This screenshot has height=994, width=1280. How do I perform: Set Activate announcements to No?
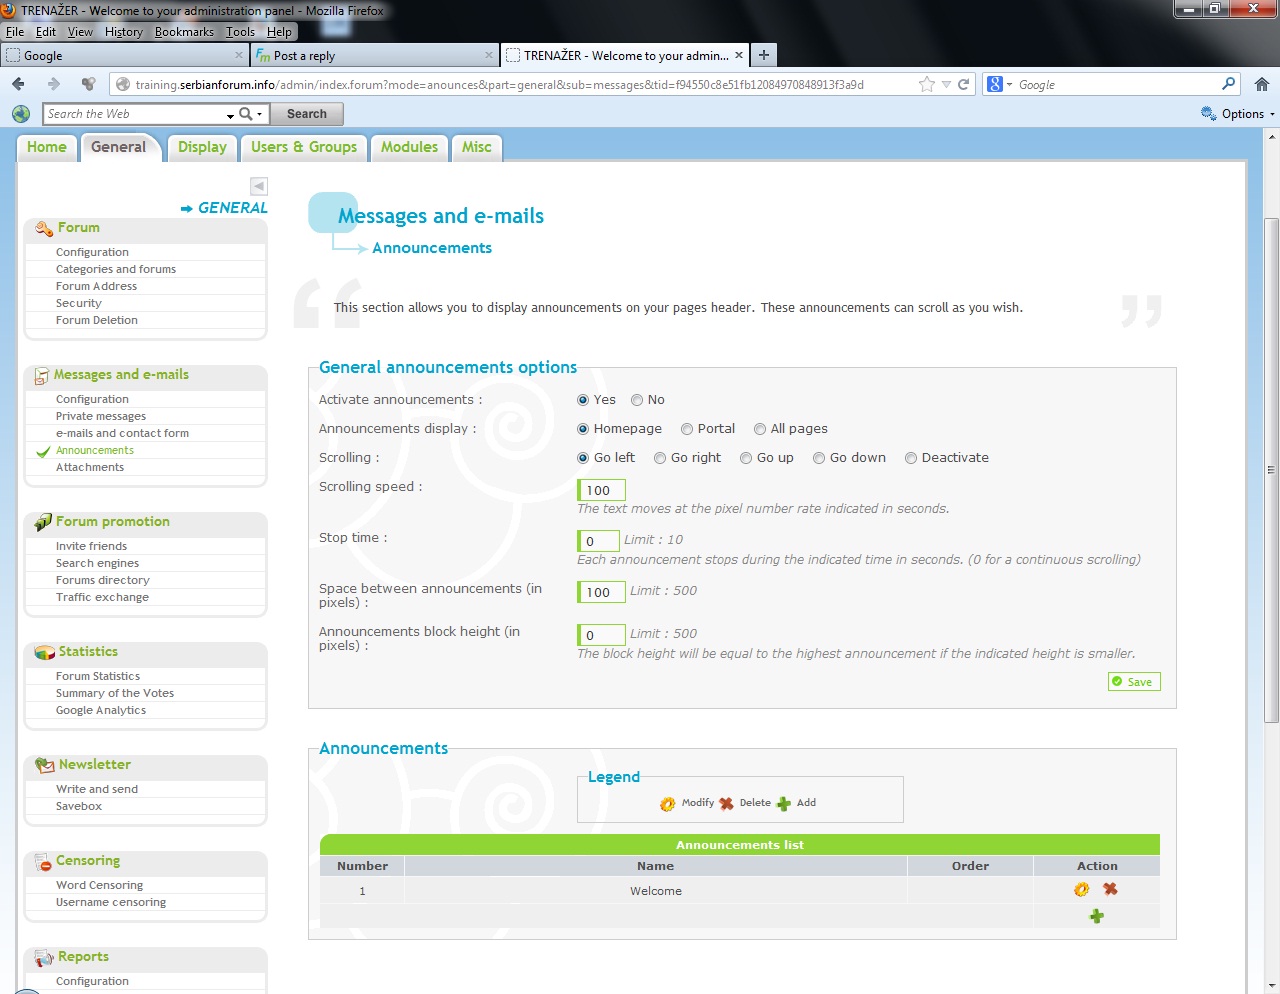637,400
